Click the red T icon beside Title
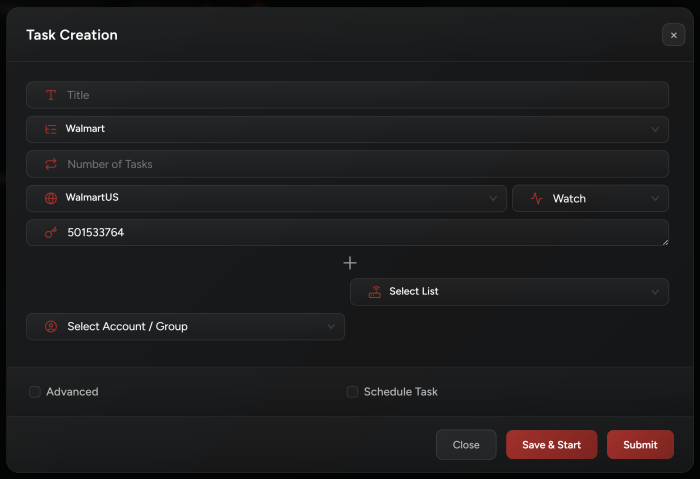This screenshot has height=479, width=700. click(51, 95)
